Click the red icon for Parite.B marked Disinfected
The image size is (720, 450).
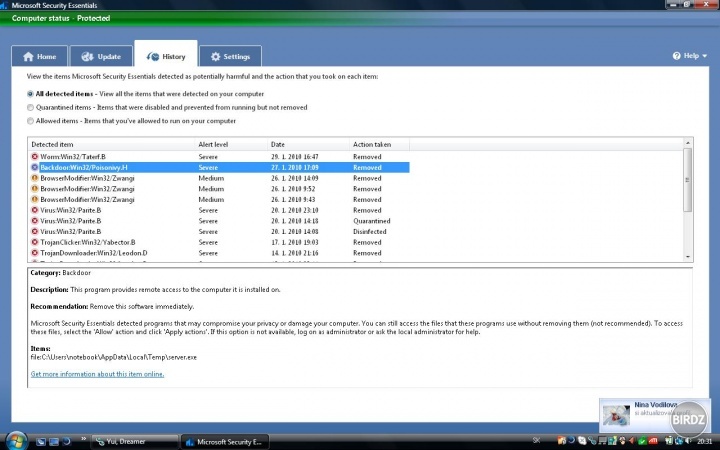click(34, 231)
